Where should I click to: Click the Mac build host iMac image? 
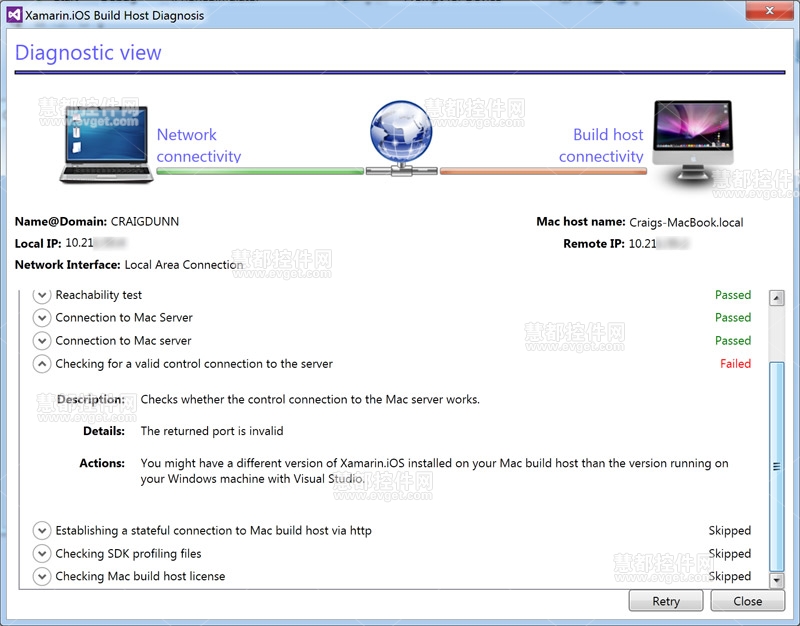tap(693, 140)
